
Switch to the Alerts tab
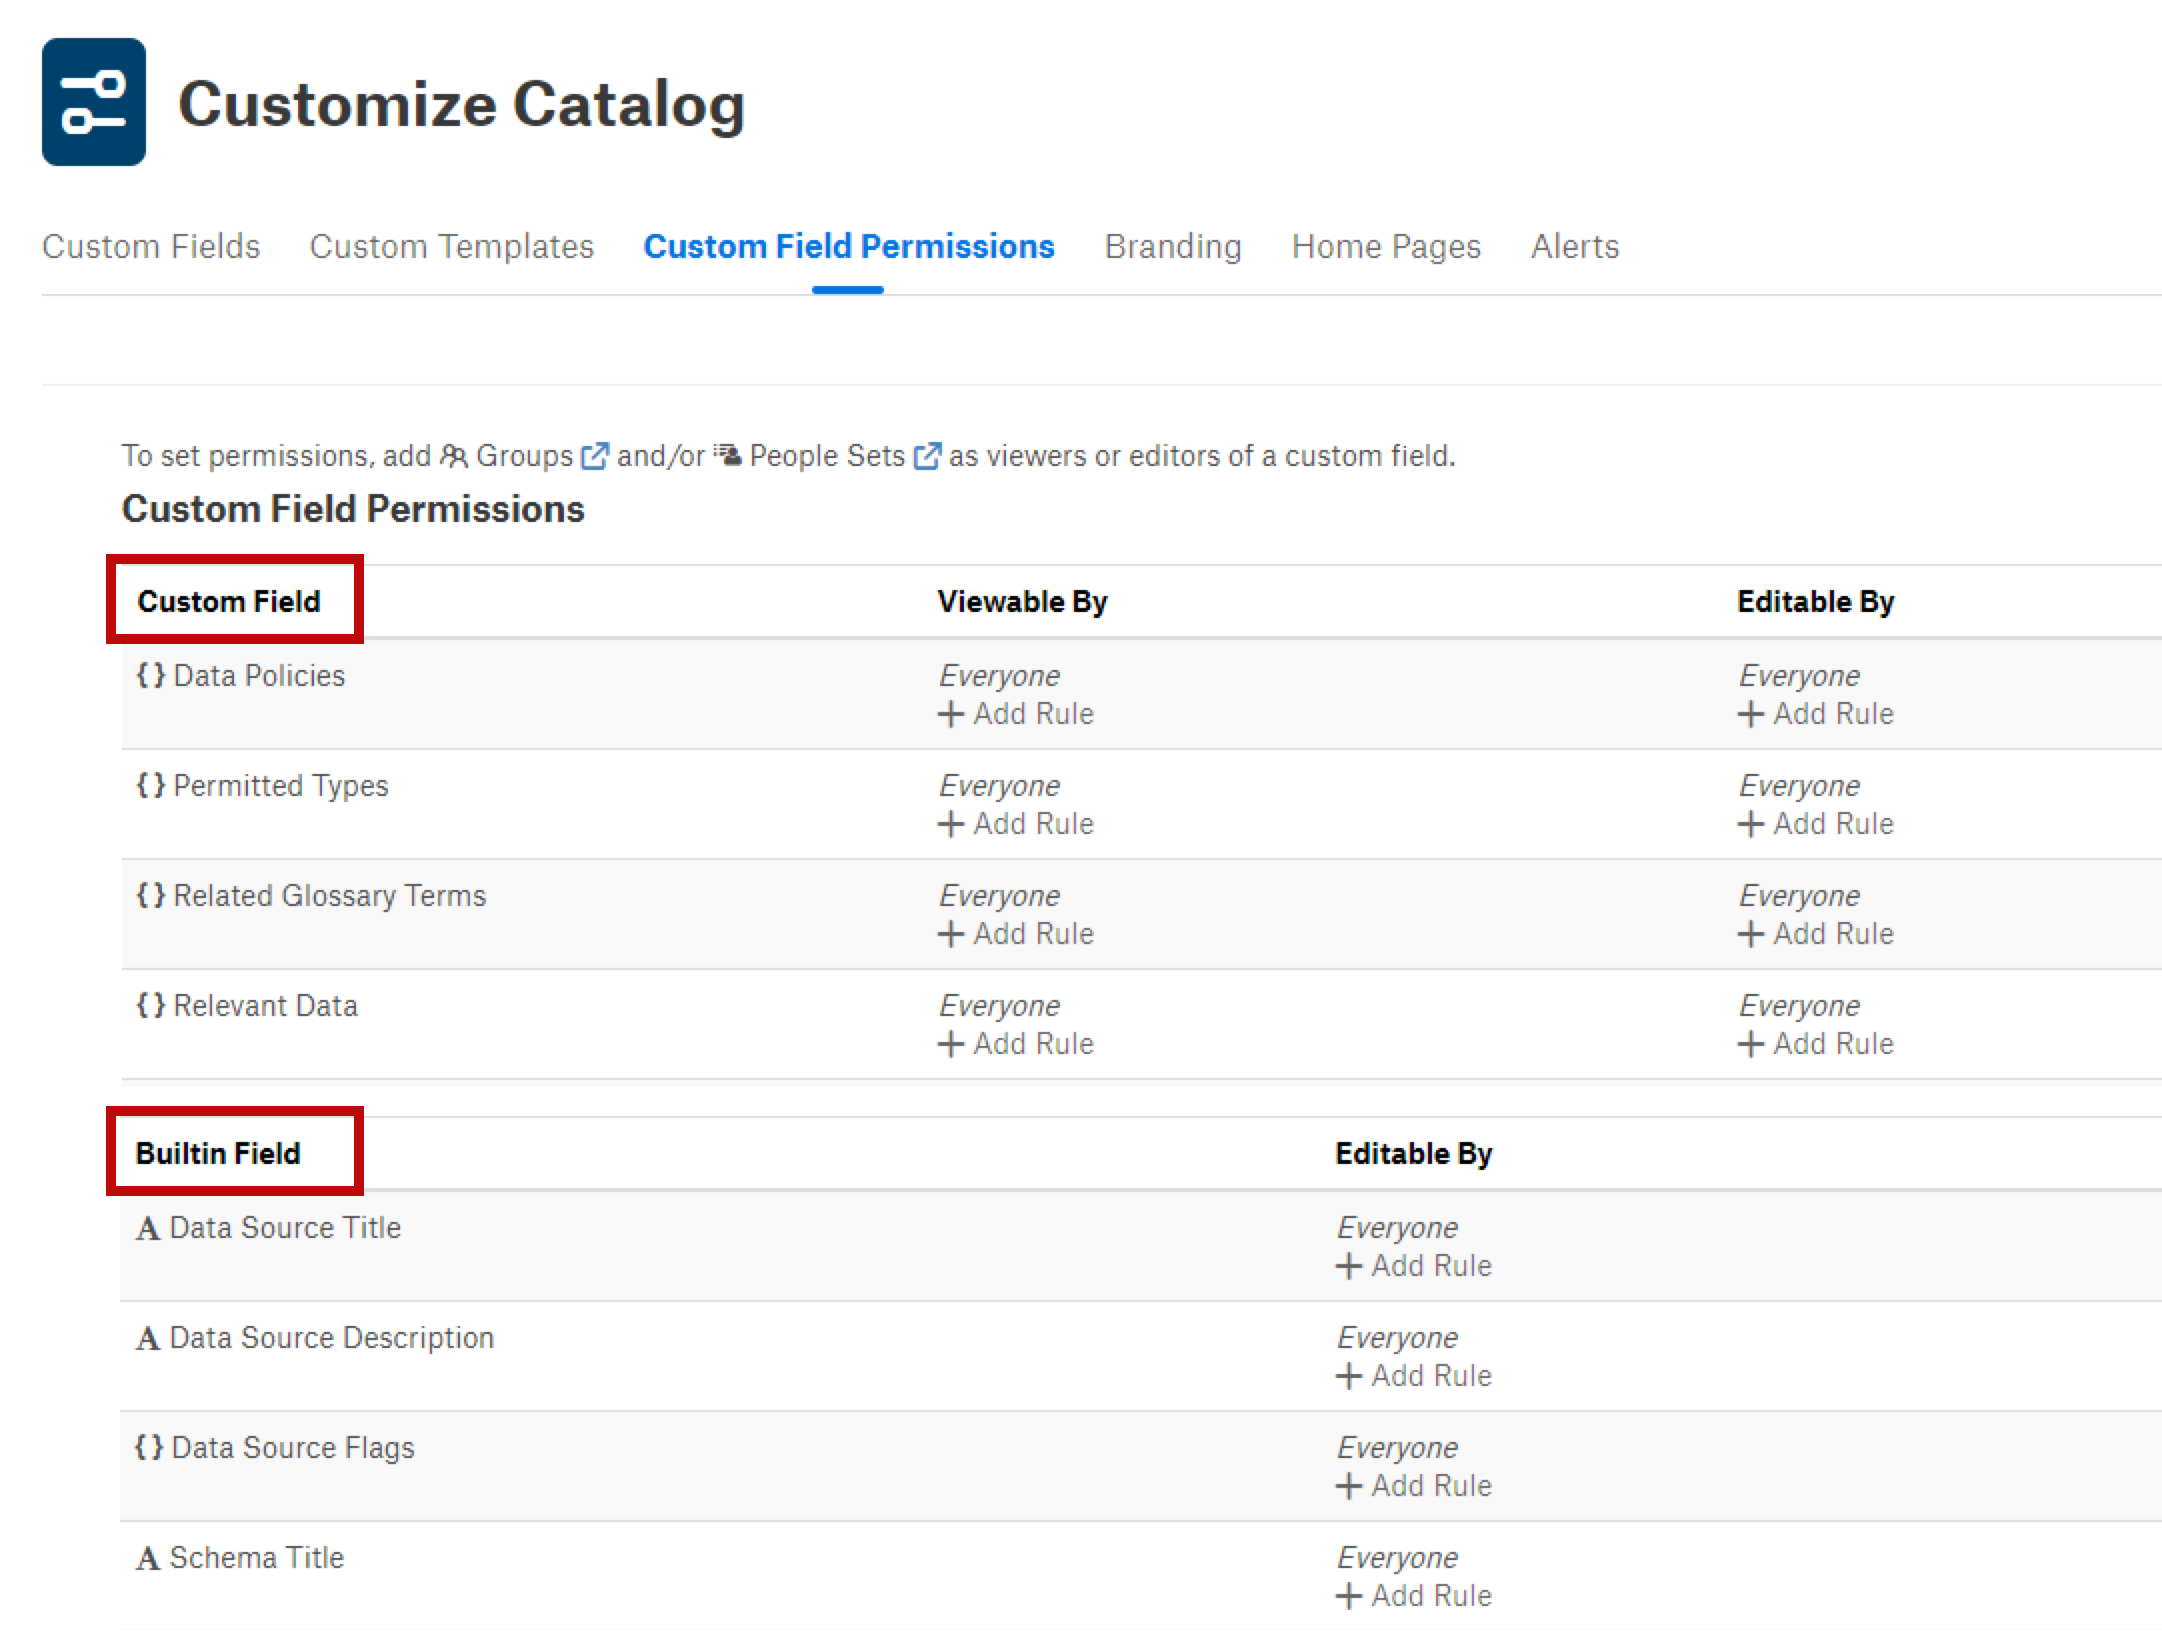1575,246
